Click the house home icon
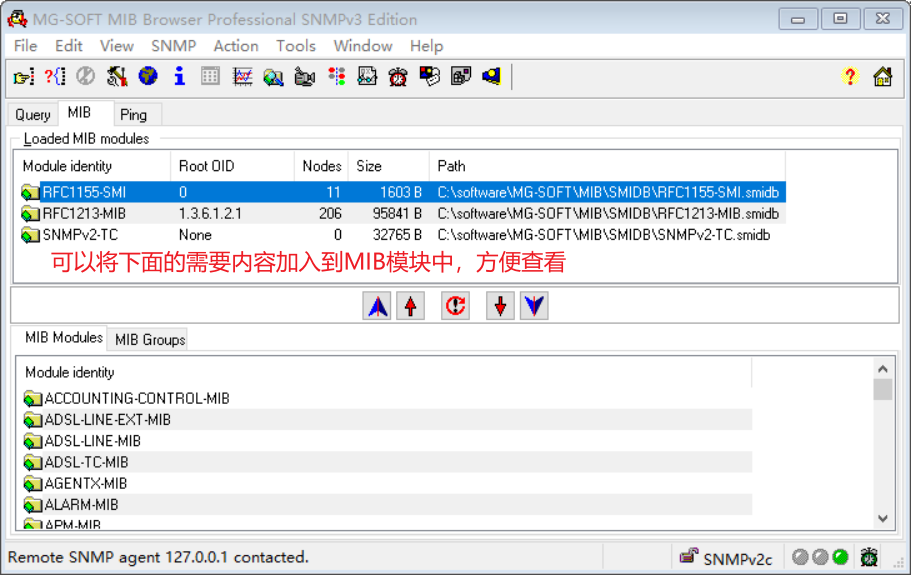 point(883,76)
